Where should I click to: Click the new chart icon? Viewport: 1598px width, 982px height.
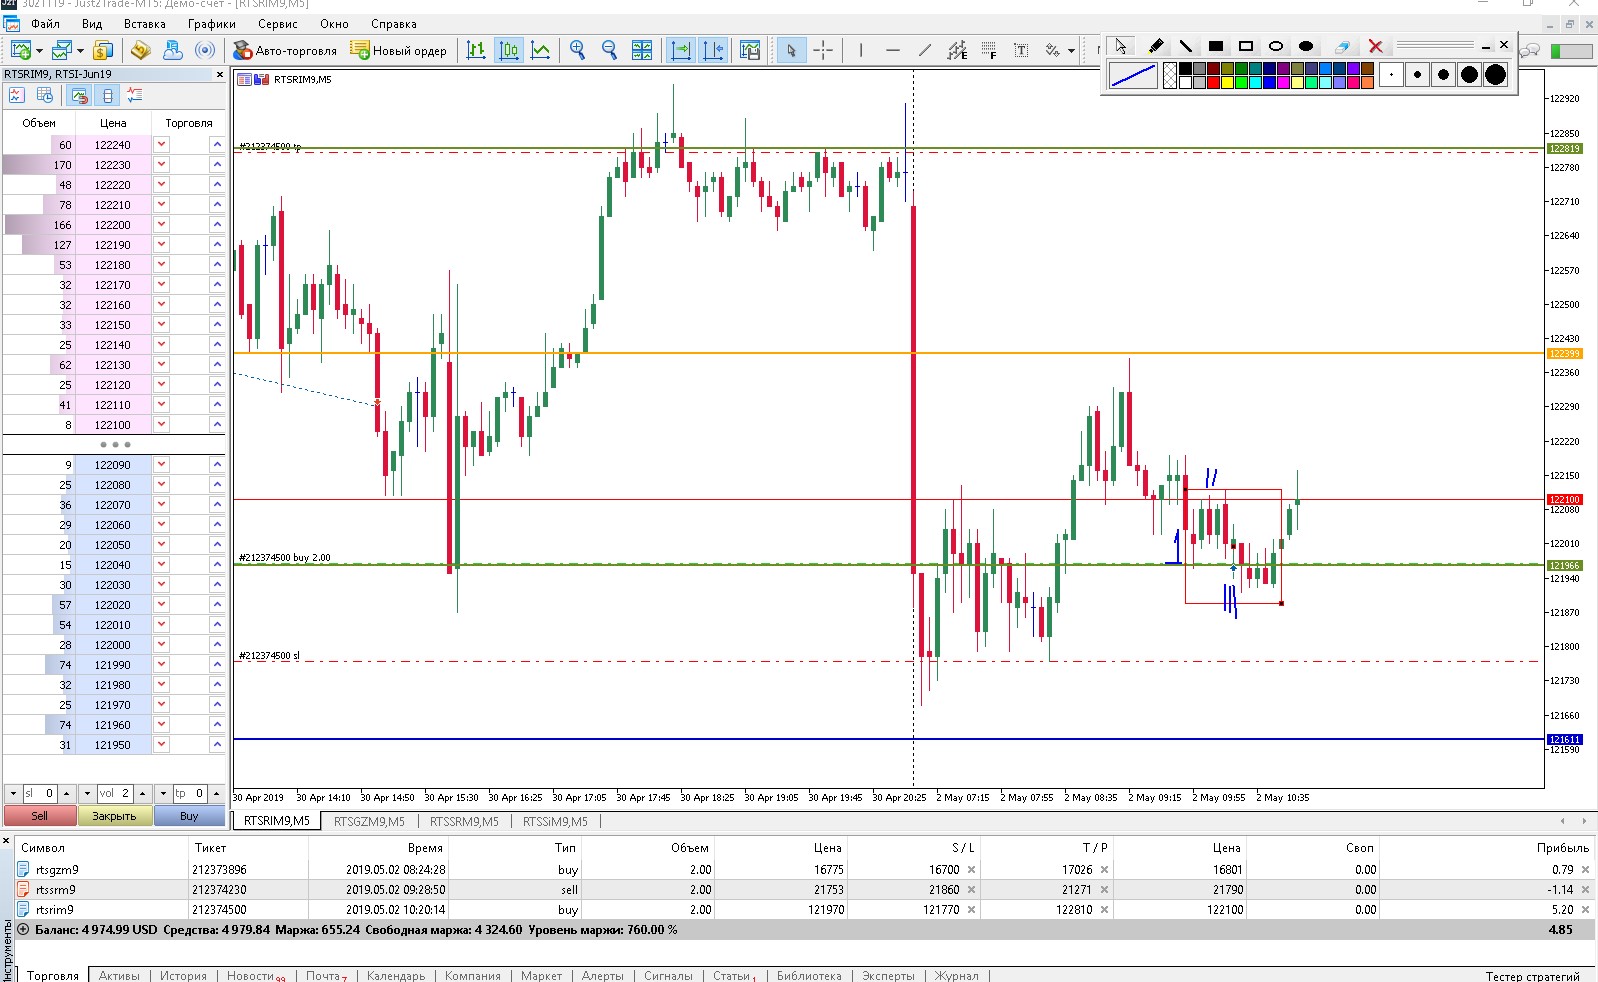20,50
